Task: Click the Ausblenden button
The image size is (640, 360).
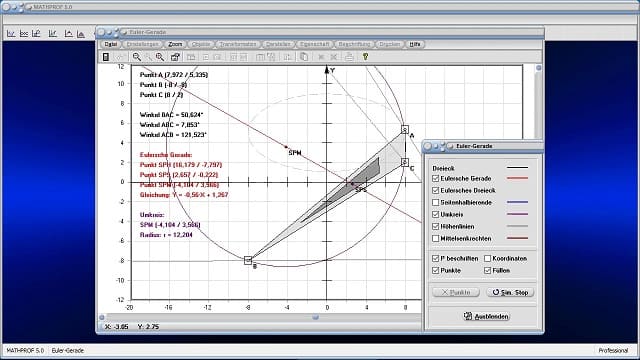Action: [486, 316]
